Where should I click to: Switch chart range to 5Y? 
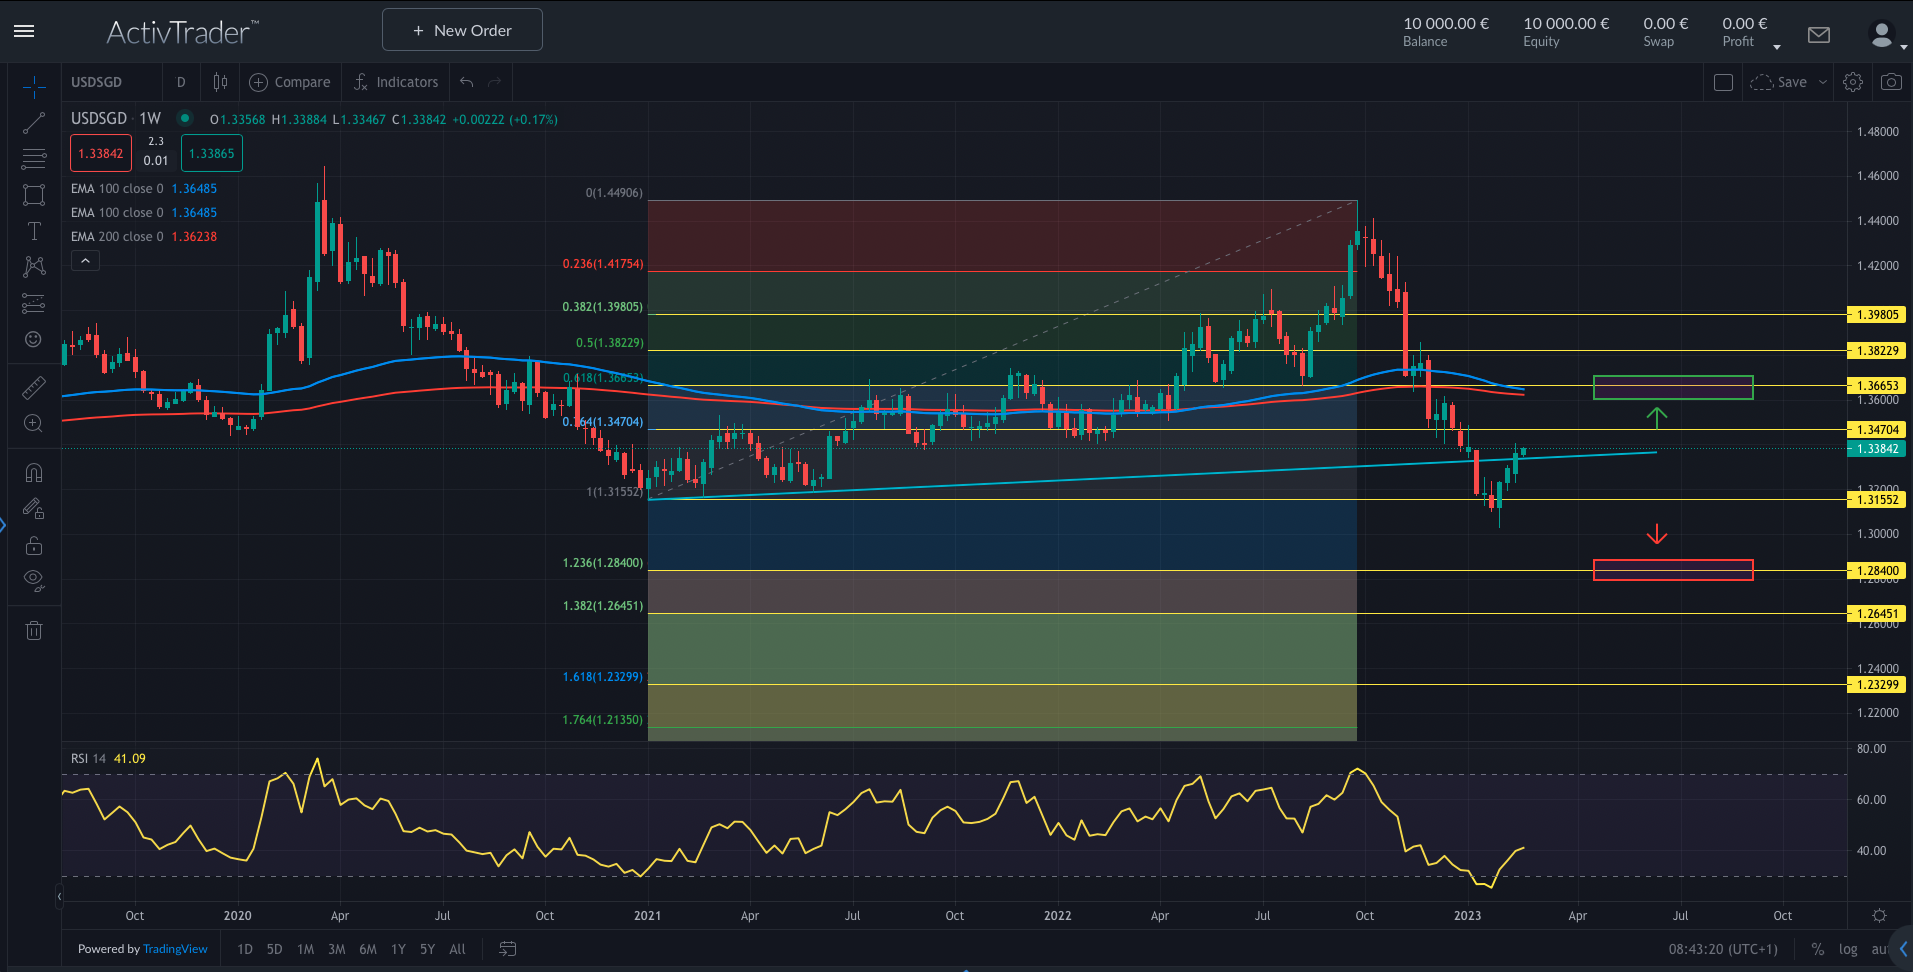[x=426, y=949]
